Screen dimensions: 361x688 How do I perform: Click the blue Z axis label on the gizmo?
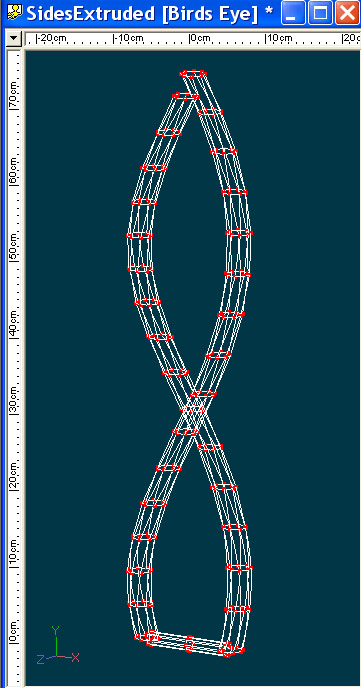coord(40,659)
